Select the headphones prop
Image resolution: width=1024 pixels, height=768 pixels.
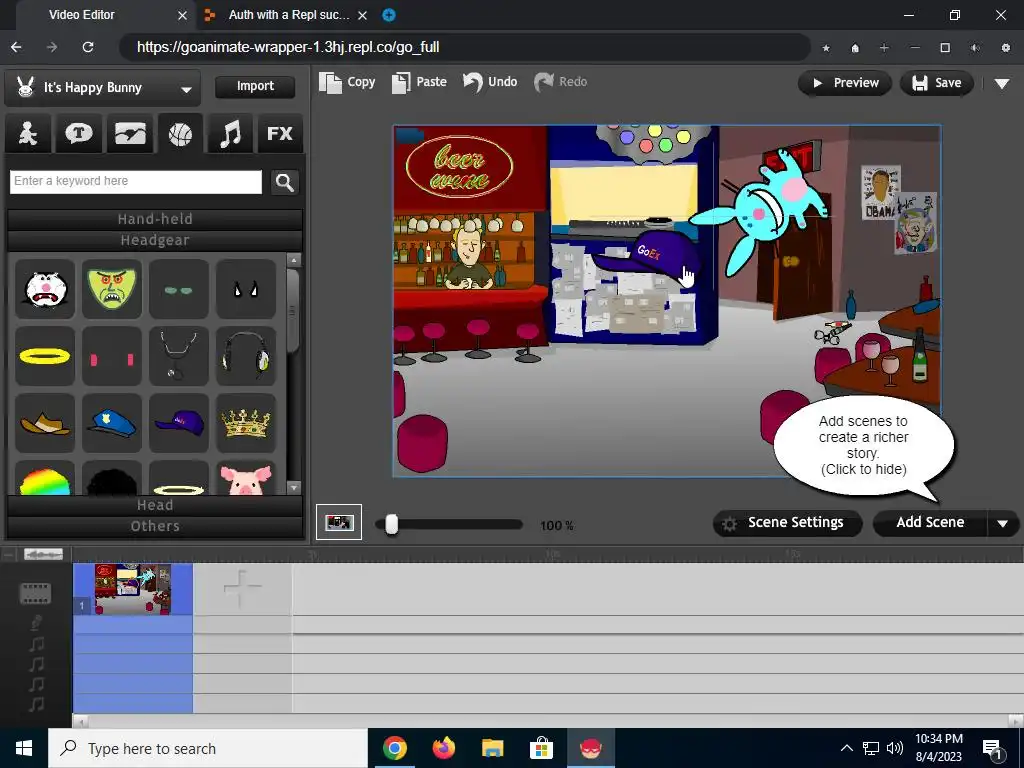point(246,356)
